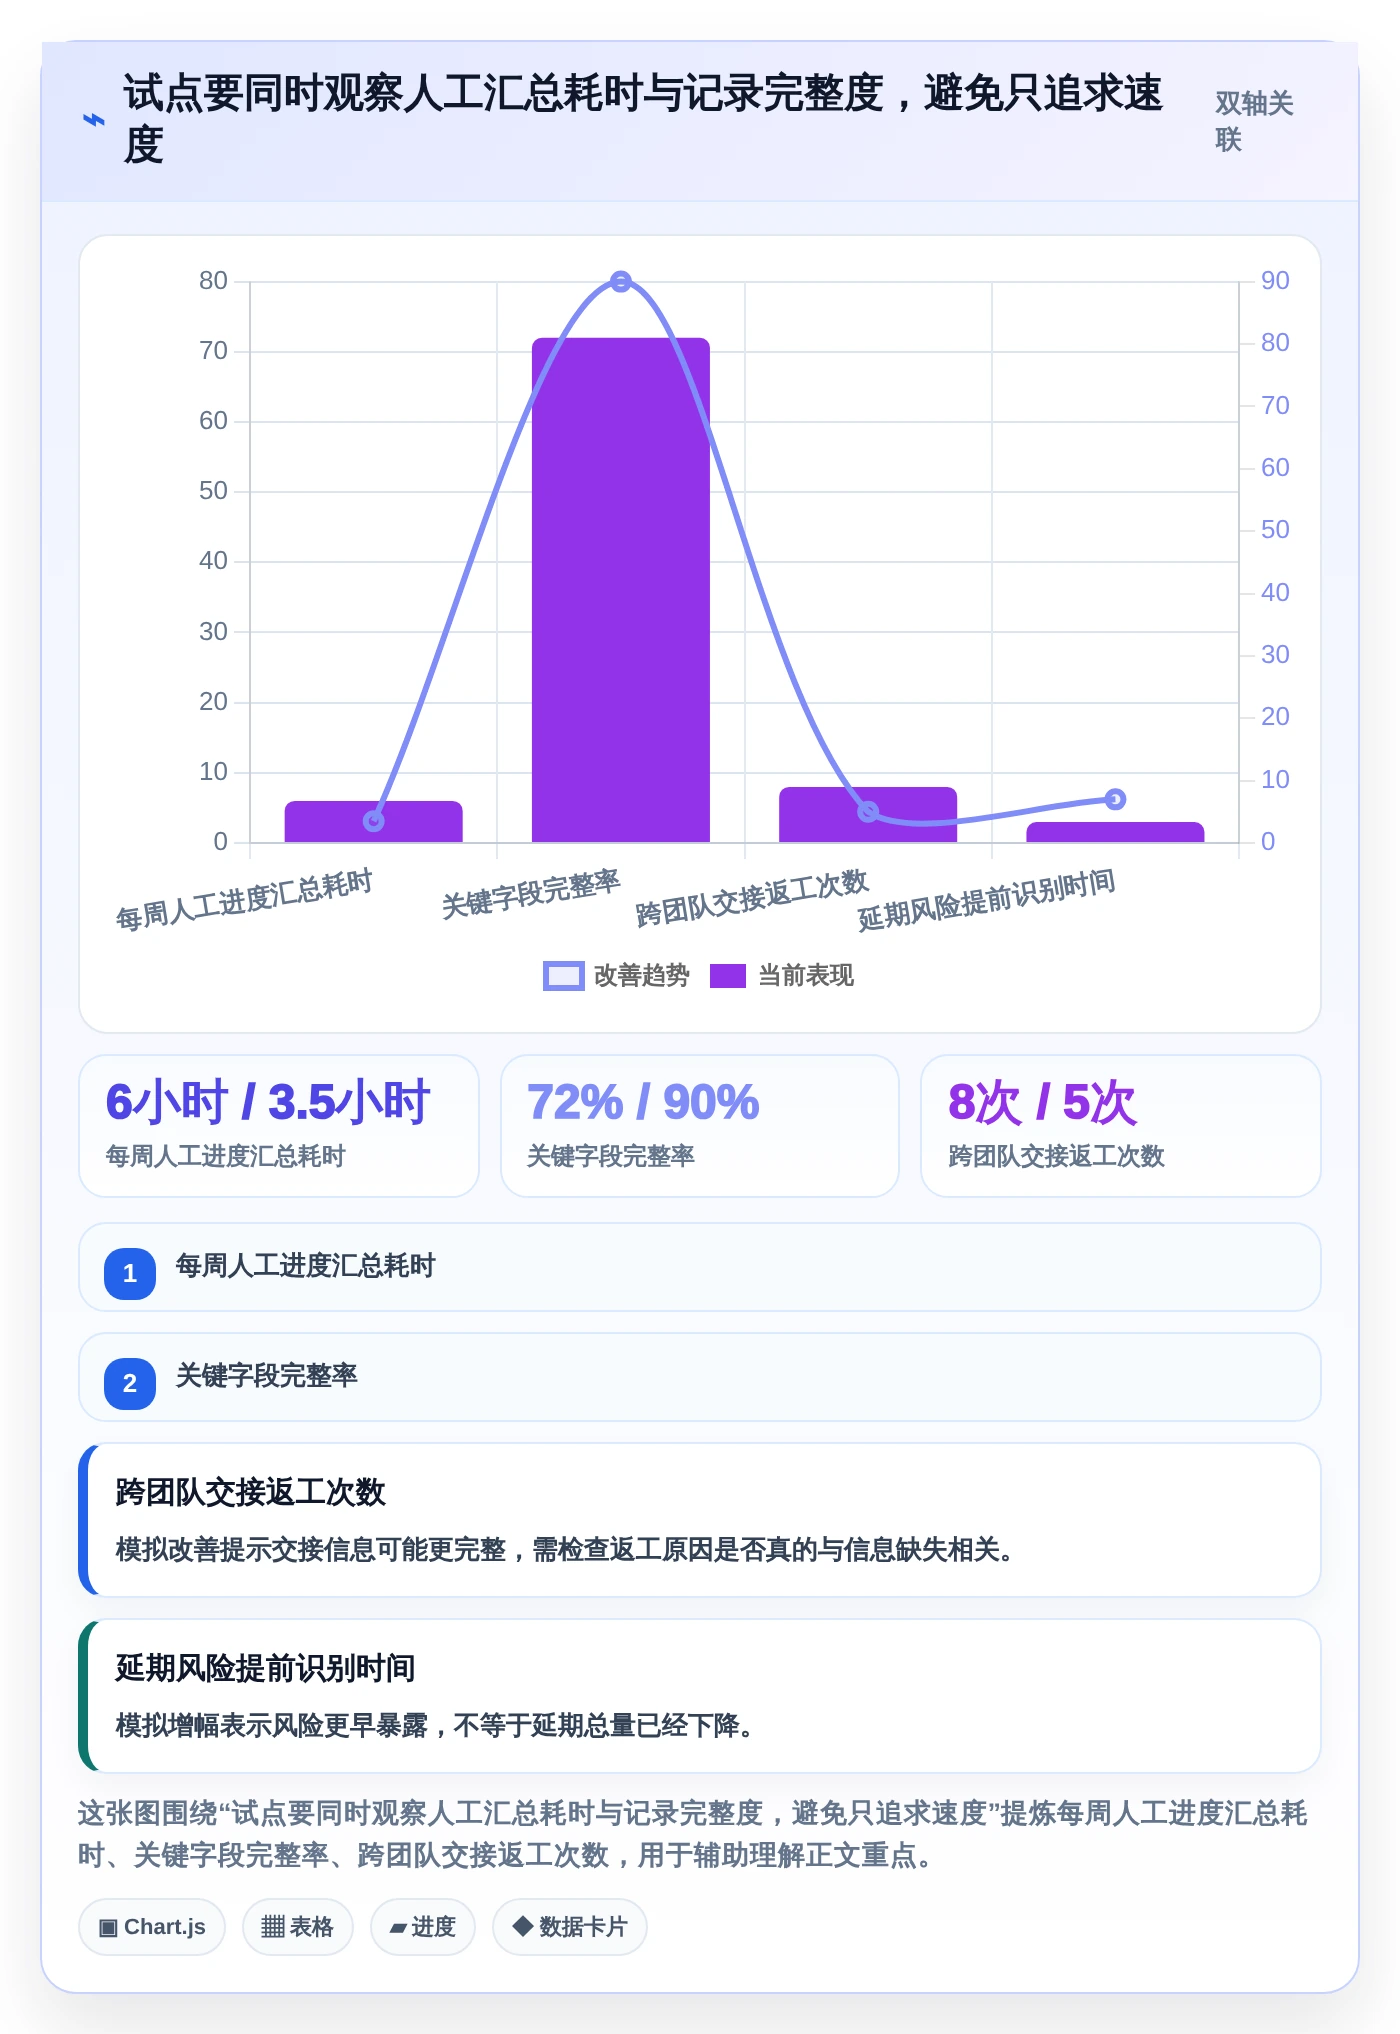Open the 跨团队交接返工次数 note card heading
Image resolution: width=1400 pixels, height=2034 pixels.
[250, 1492]
